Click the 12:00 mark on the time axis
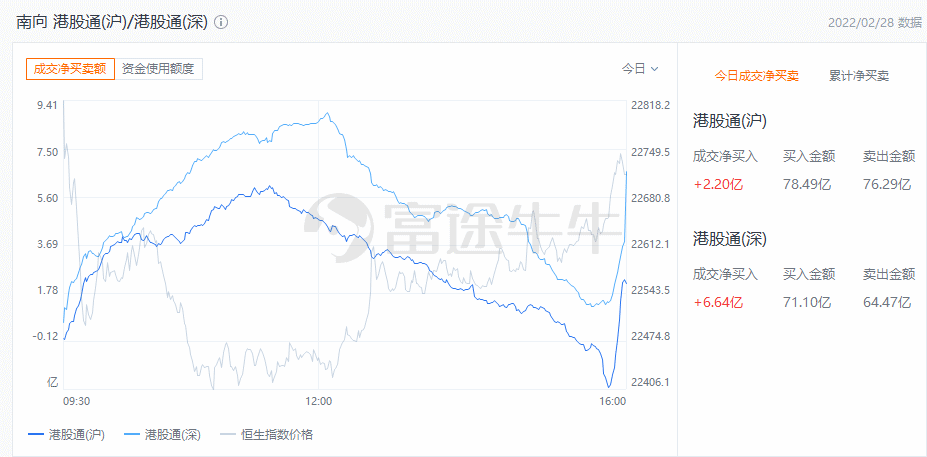927x457 pixels. [318, 401]
